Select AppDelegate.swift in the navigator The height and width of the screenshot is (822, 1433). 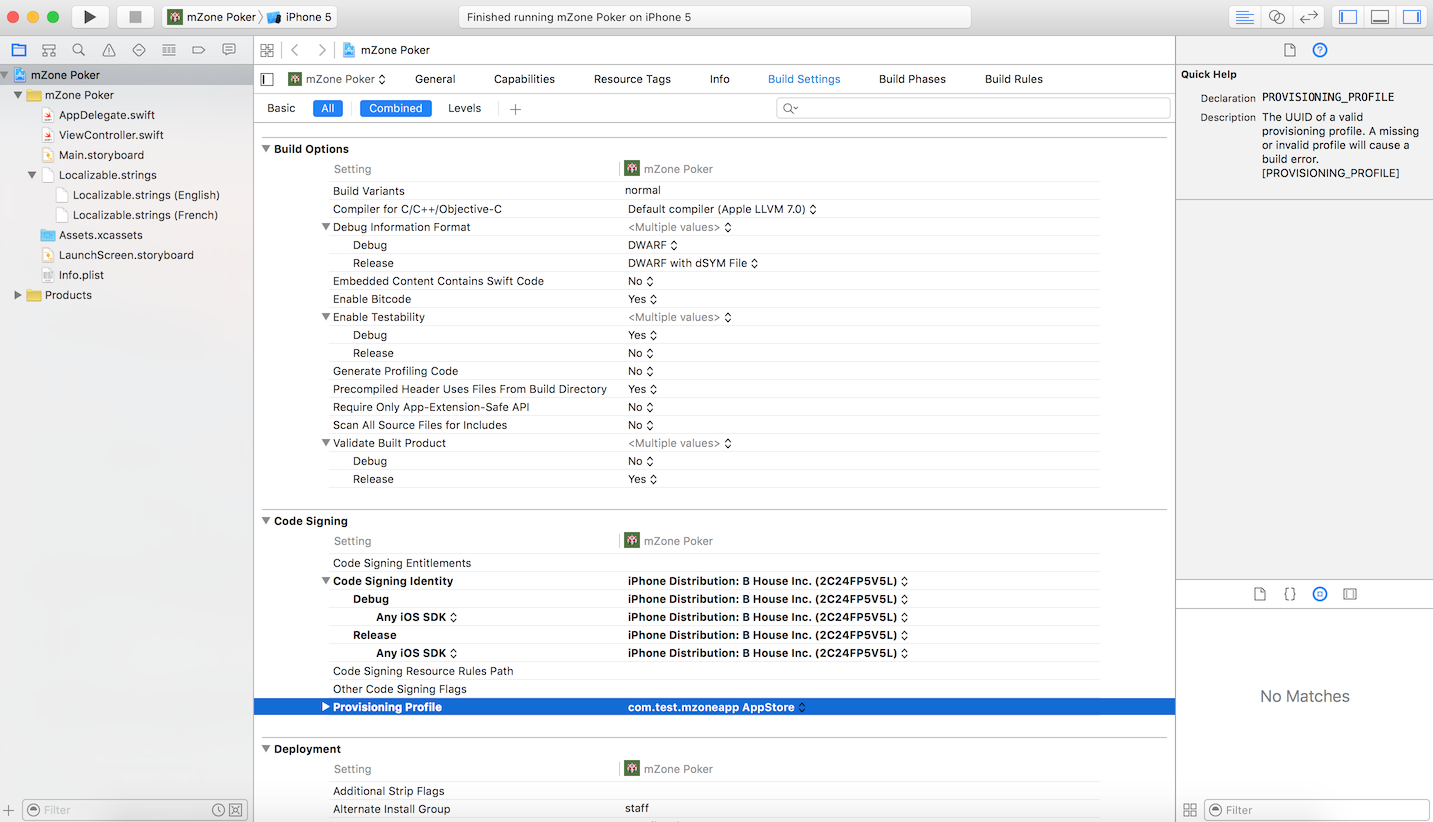(x=106, y=115)
